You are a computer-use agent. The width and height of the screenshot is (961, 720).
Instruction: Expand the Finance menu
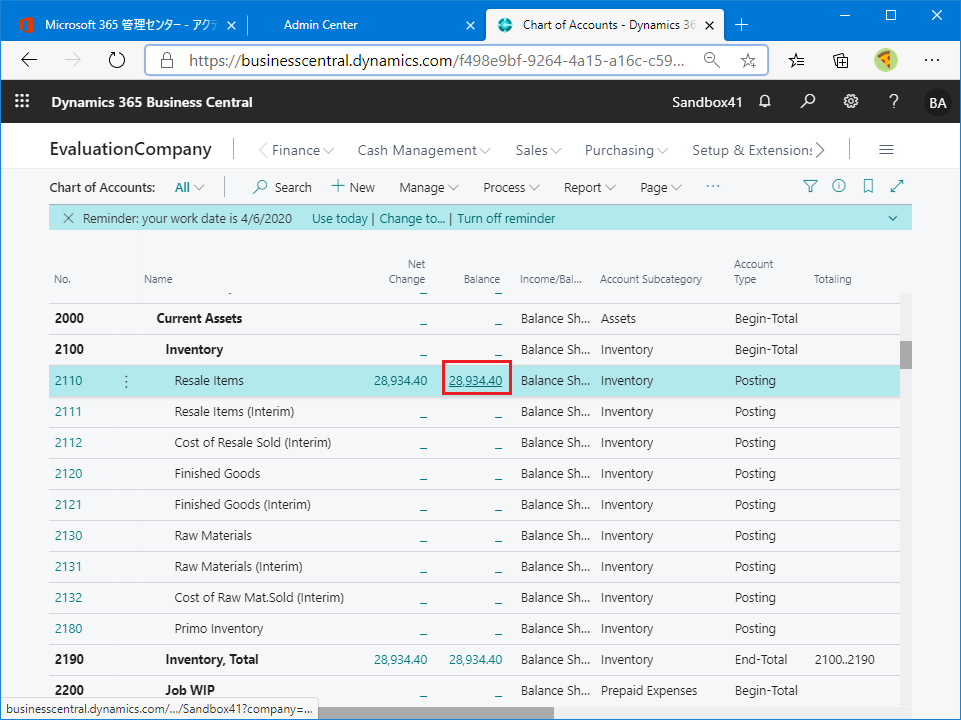coord(302,150)
